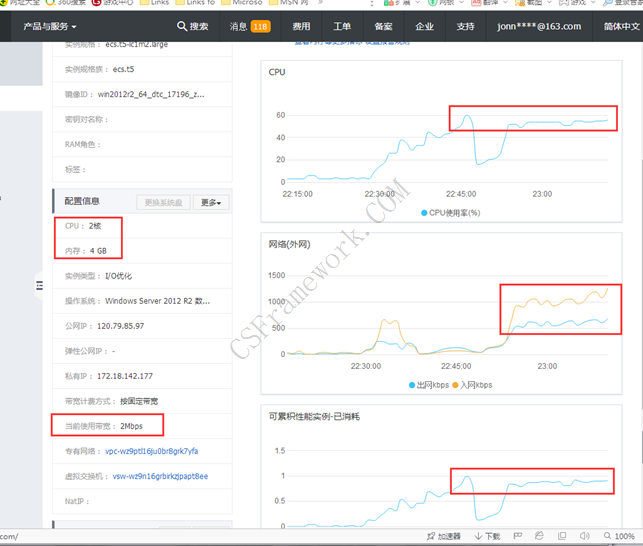
Task: Click the Windows Server 2012 R2 OS value
Action: [157, 301]
